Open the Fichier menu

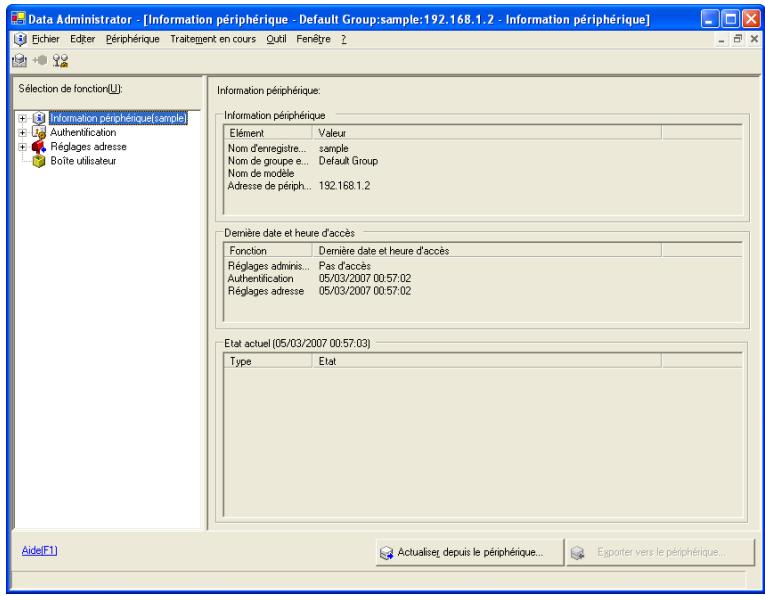pos(45,39)
